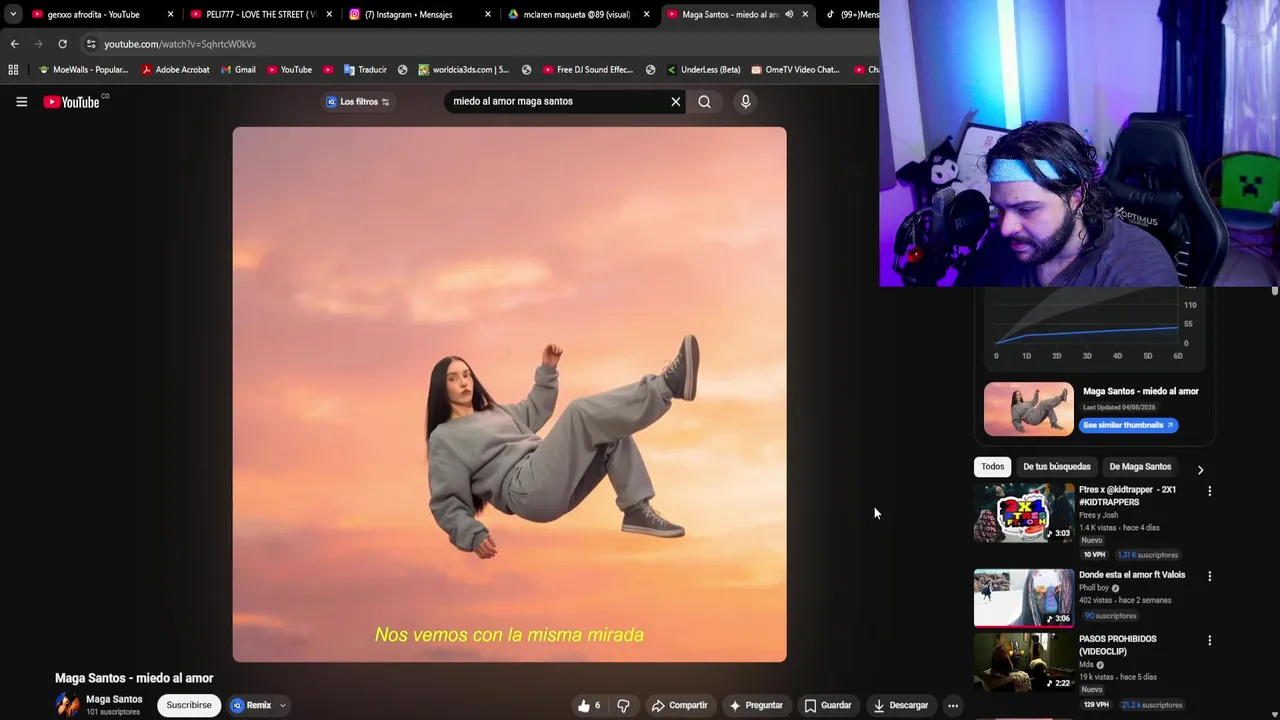Open the Preguntar AI button
The width and height of the screenshot is (1280, 720).
click(x=756, y=705)
